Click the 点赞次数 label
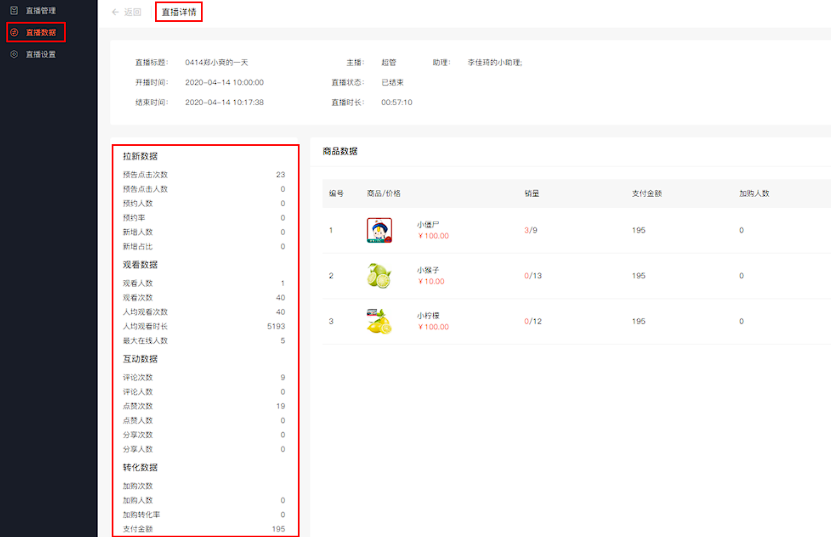 tap(138, 406)
